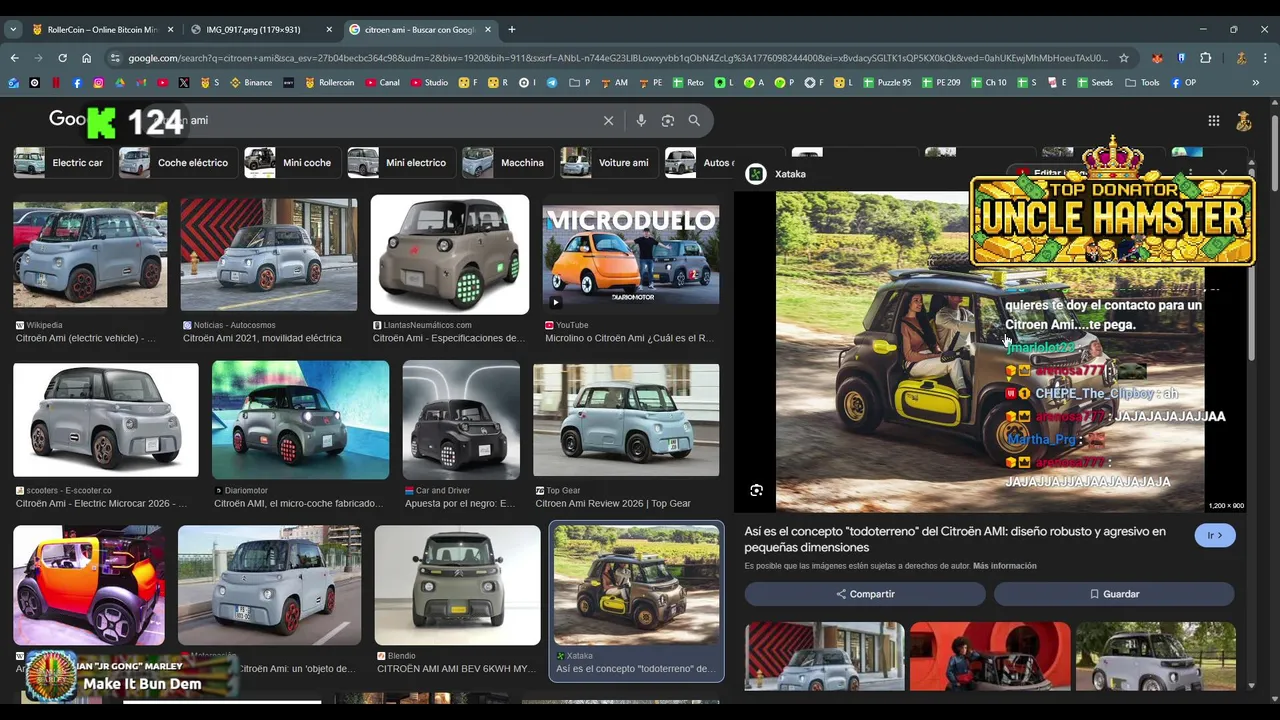The width and height of the screenshot is (1280, 720).
Task: Bookmark this page with the star icon
Action: coord(1124,58)
